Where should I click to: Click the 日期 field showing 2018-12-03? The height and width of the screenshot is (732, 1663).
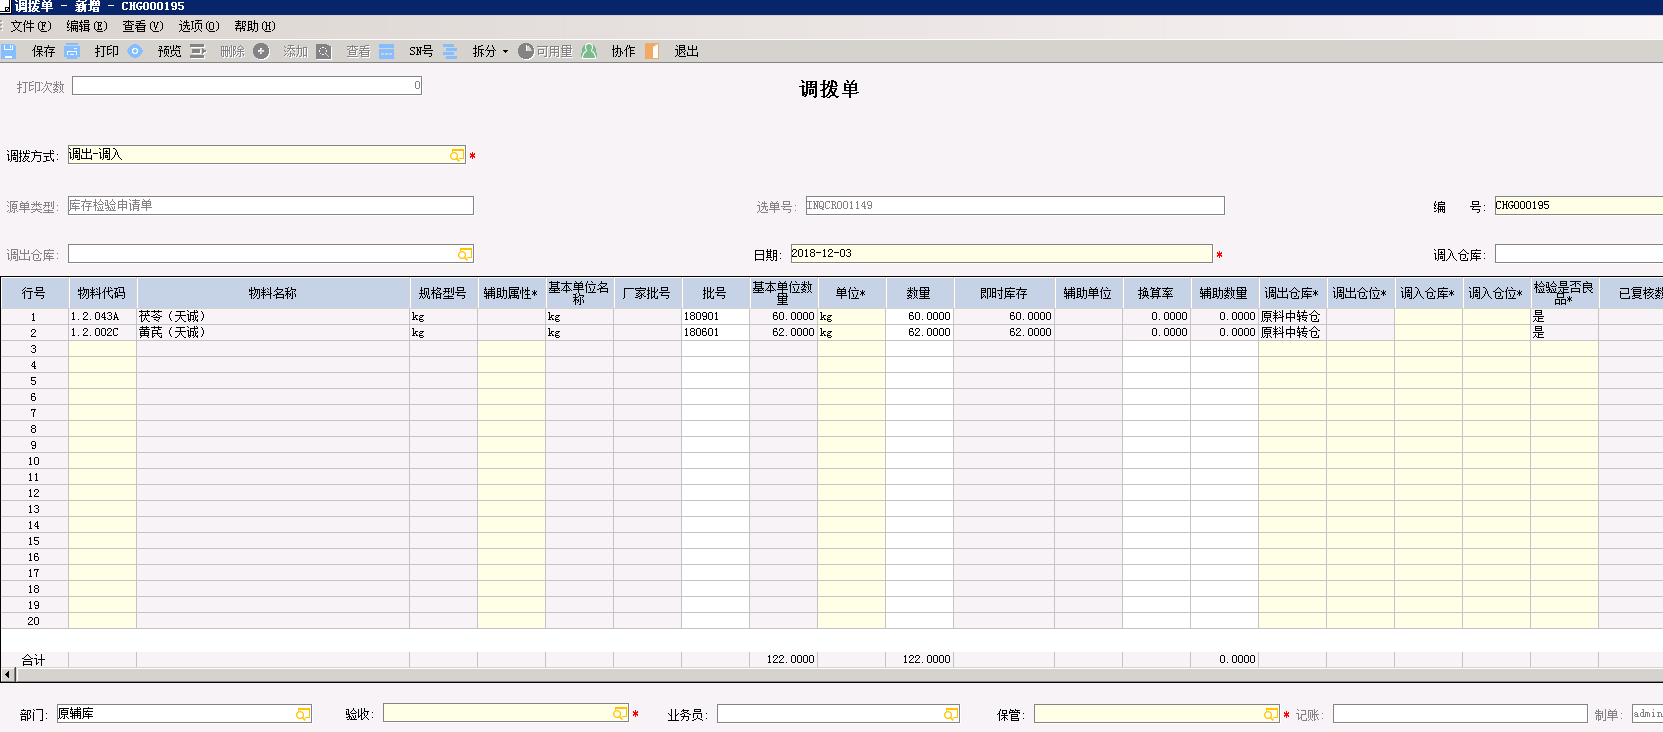1001,254
